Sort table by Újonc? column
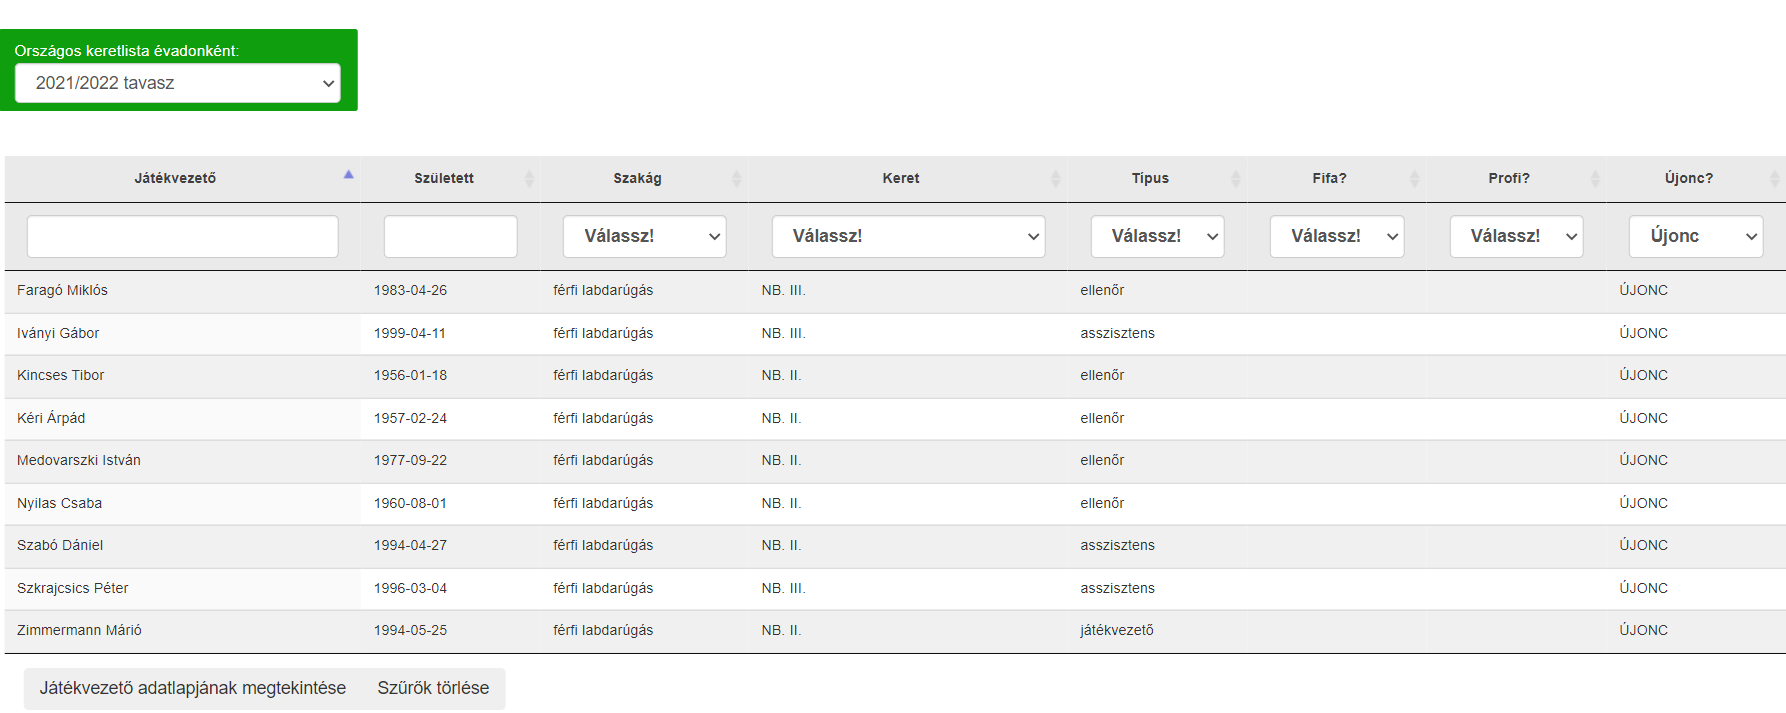This screenshot has width=1786, height=713. pos(1696,178)
